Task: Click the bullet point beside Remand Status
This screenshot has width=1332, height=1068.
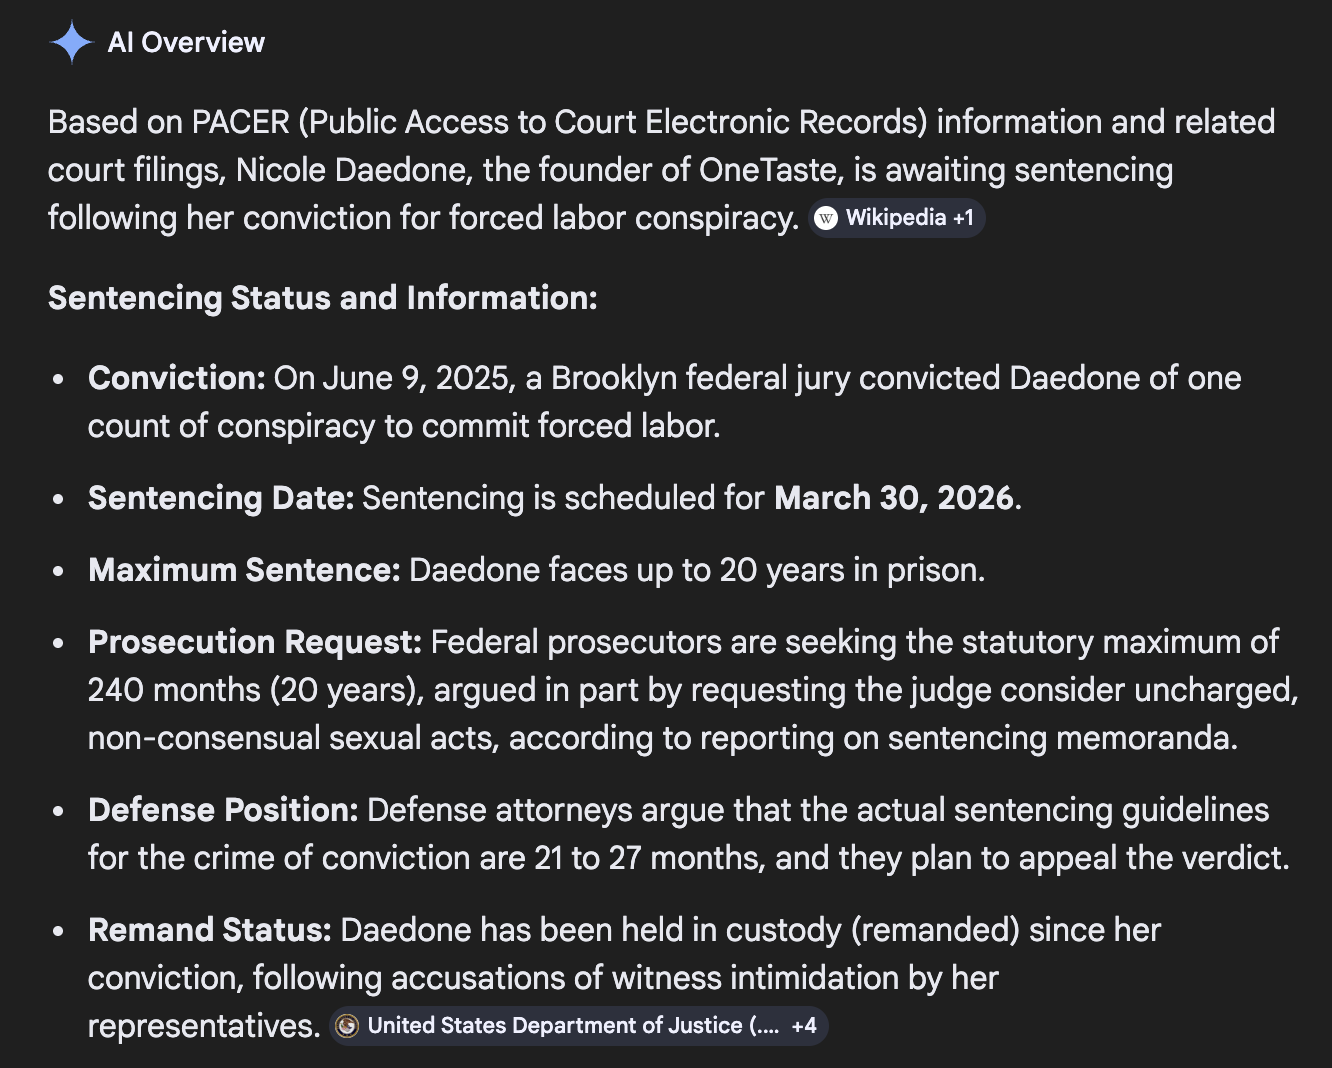Action: tap(59, 931)
